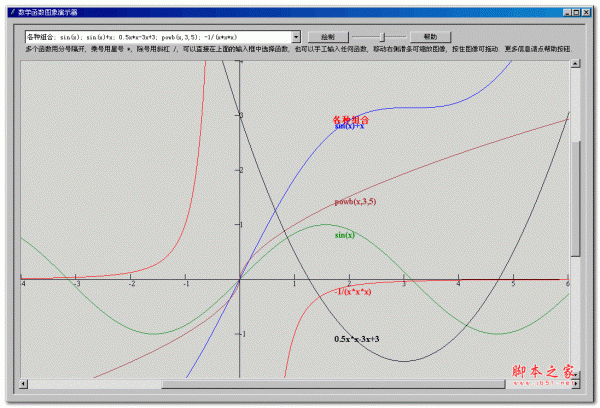The width and height of the screenshot is (600, 408).
Task: Click the horizontal scrollbar thumb
Action: (335, 383)
